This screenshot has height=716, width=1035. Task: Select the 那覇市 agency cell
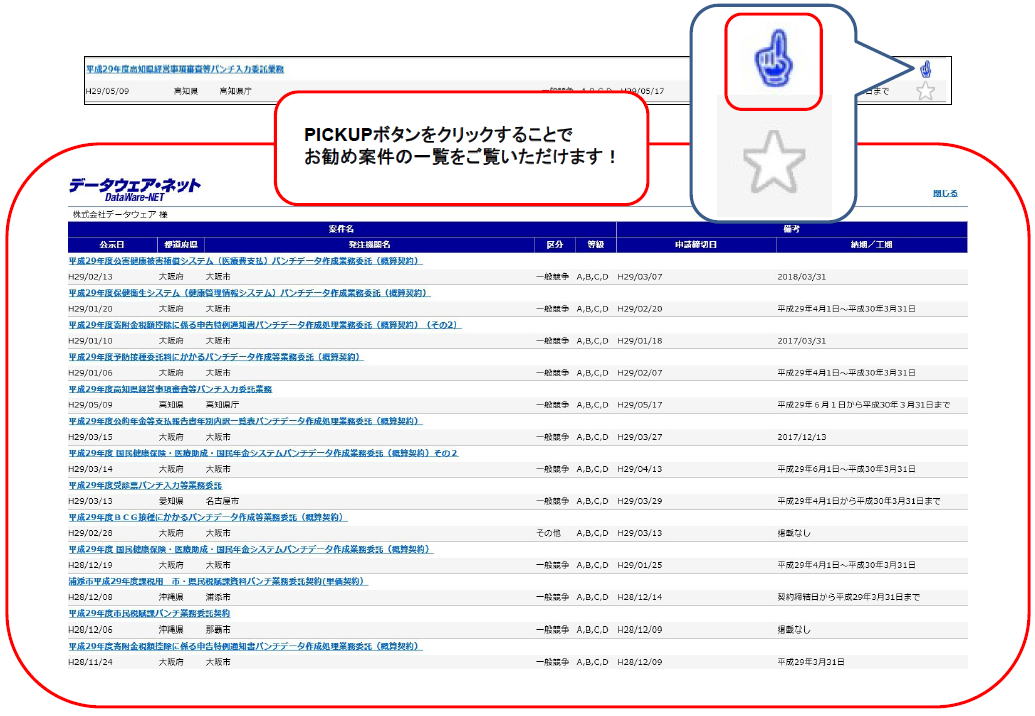(x=218, y=630)
